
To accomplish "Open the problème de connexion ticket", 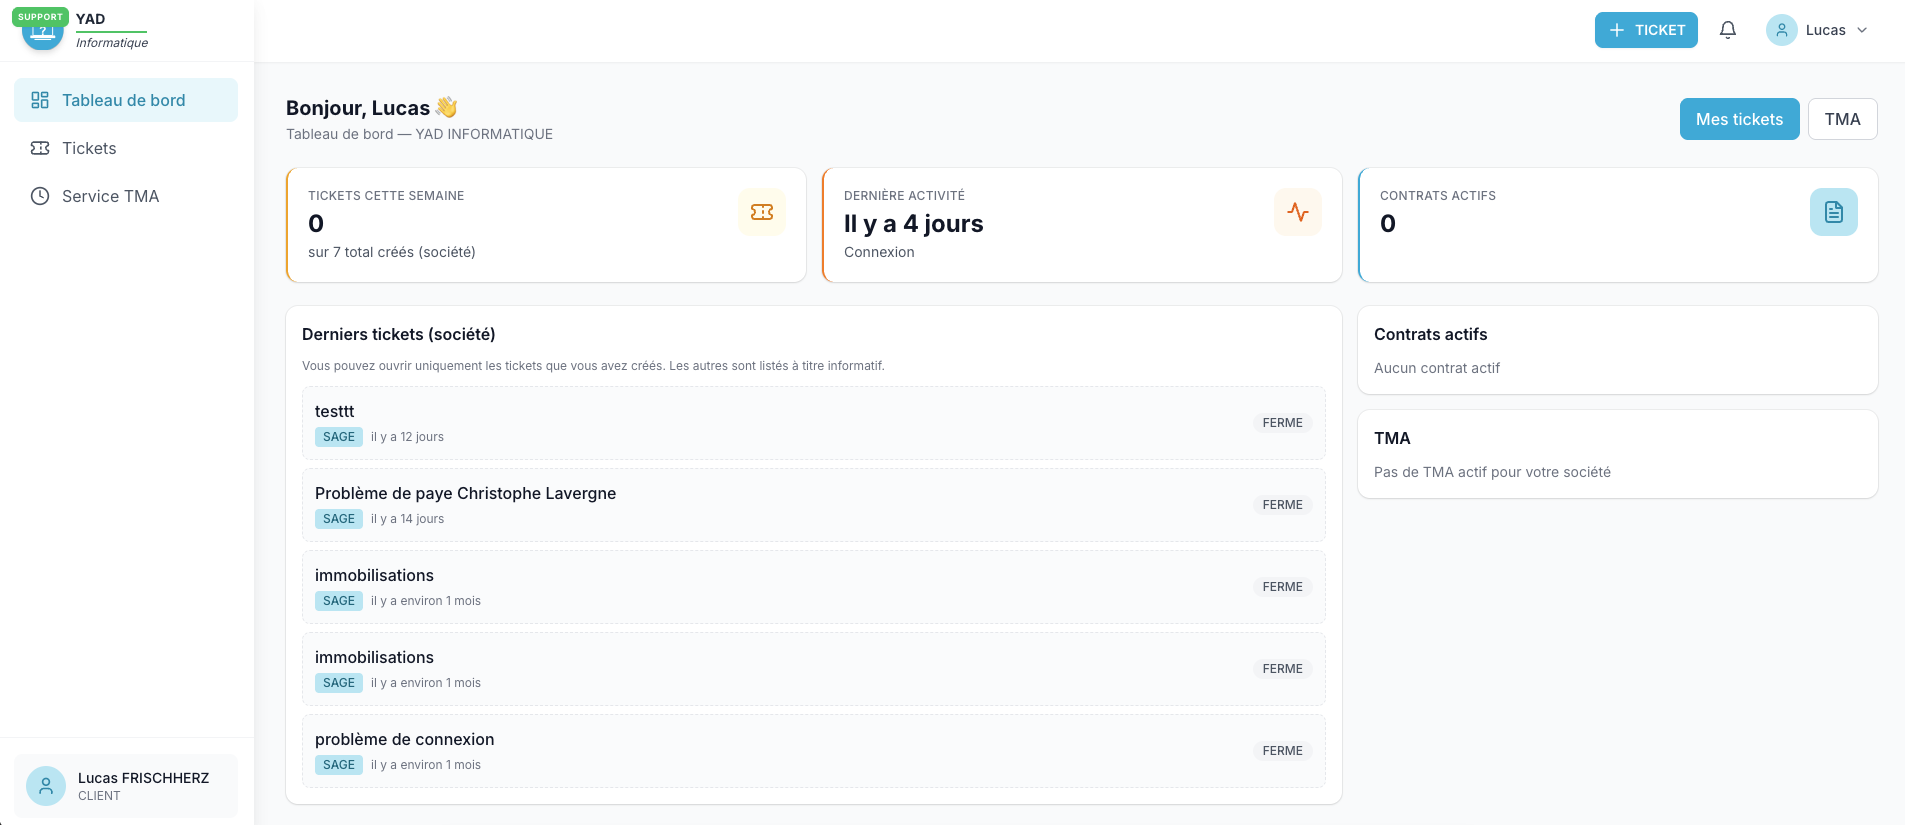I will pyautogui.click(x=814, y=751).
